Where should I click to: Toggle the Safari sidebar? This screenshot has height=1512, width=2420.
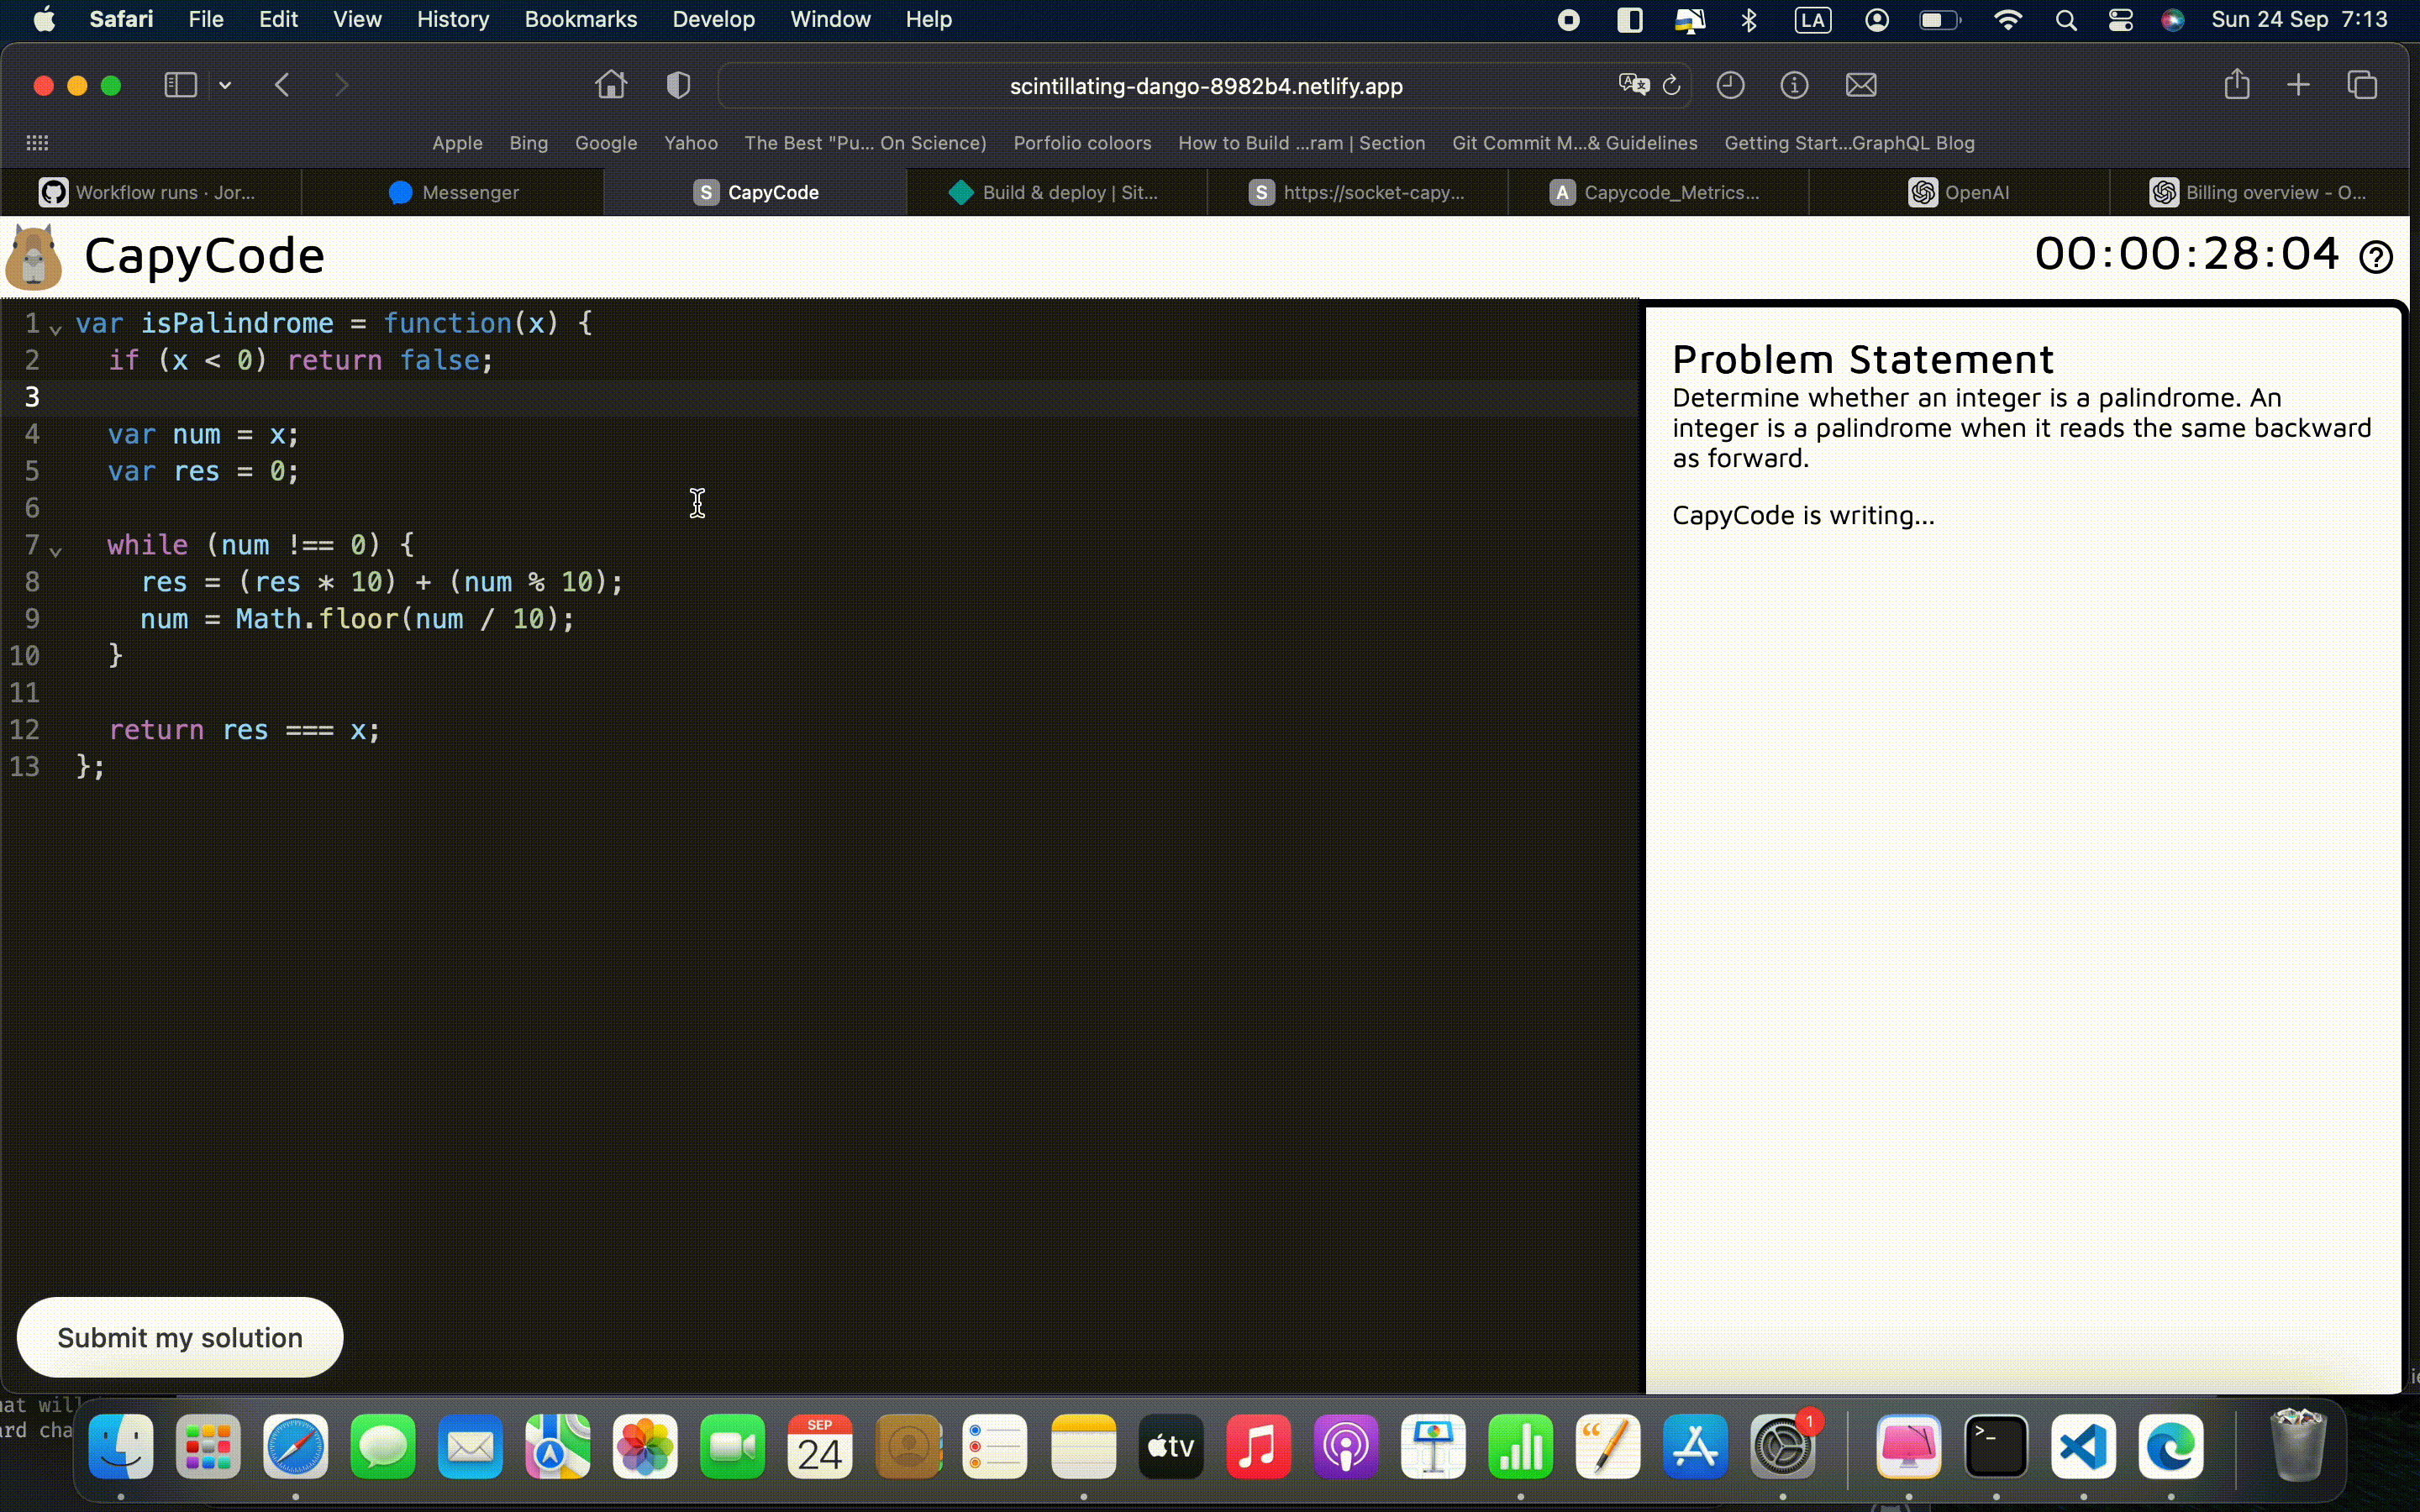tap(180, 85)
